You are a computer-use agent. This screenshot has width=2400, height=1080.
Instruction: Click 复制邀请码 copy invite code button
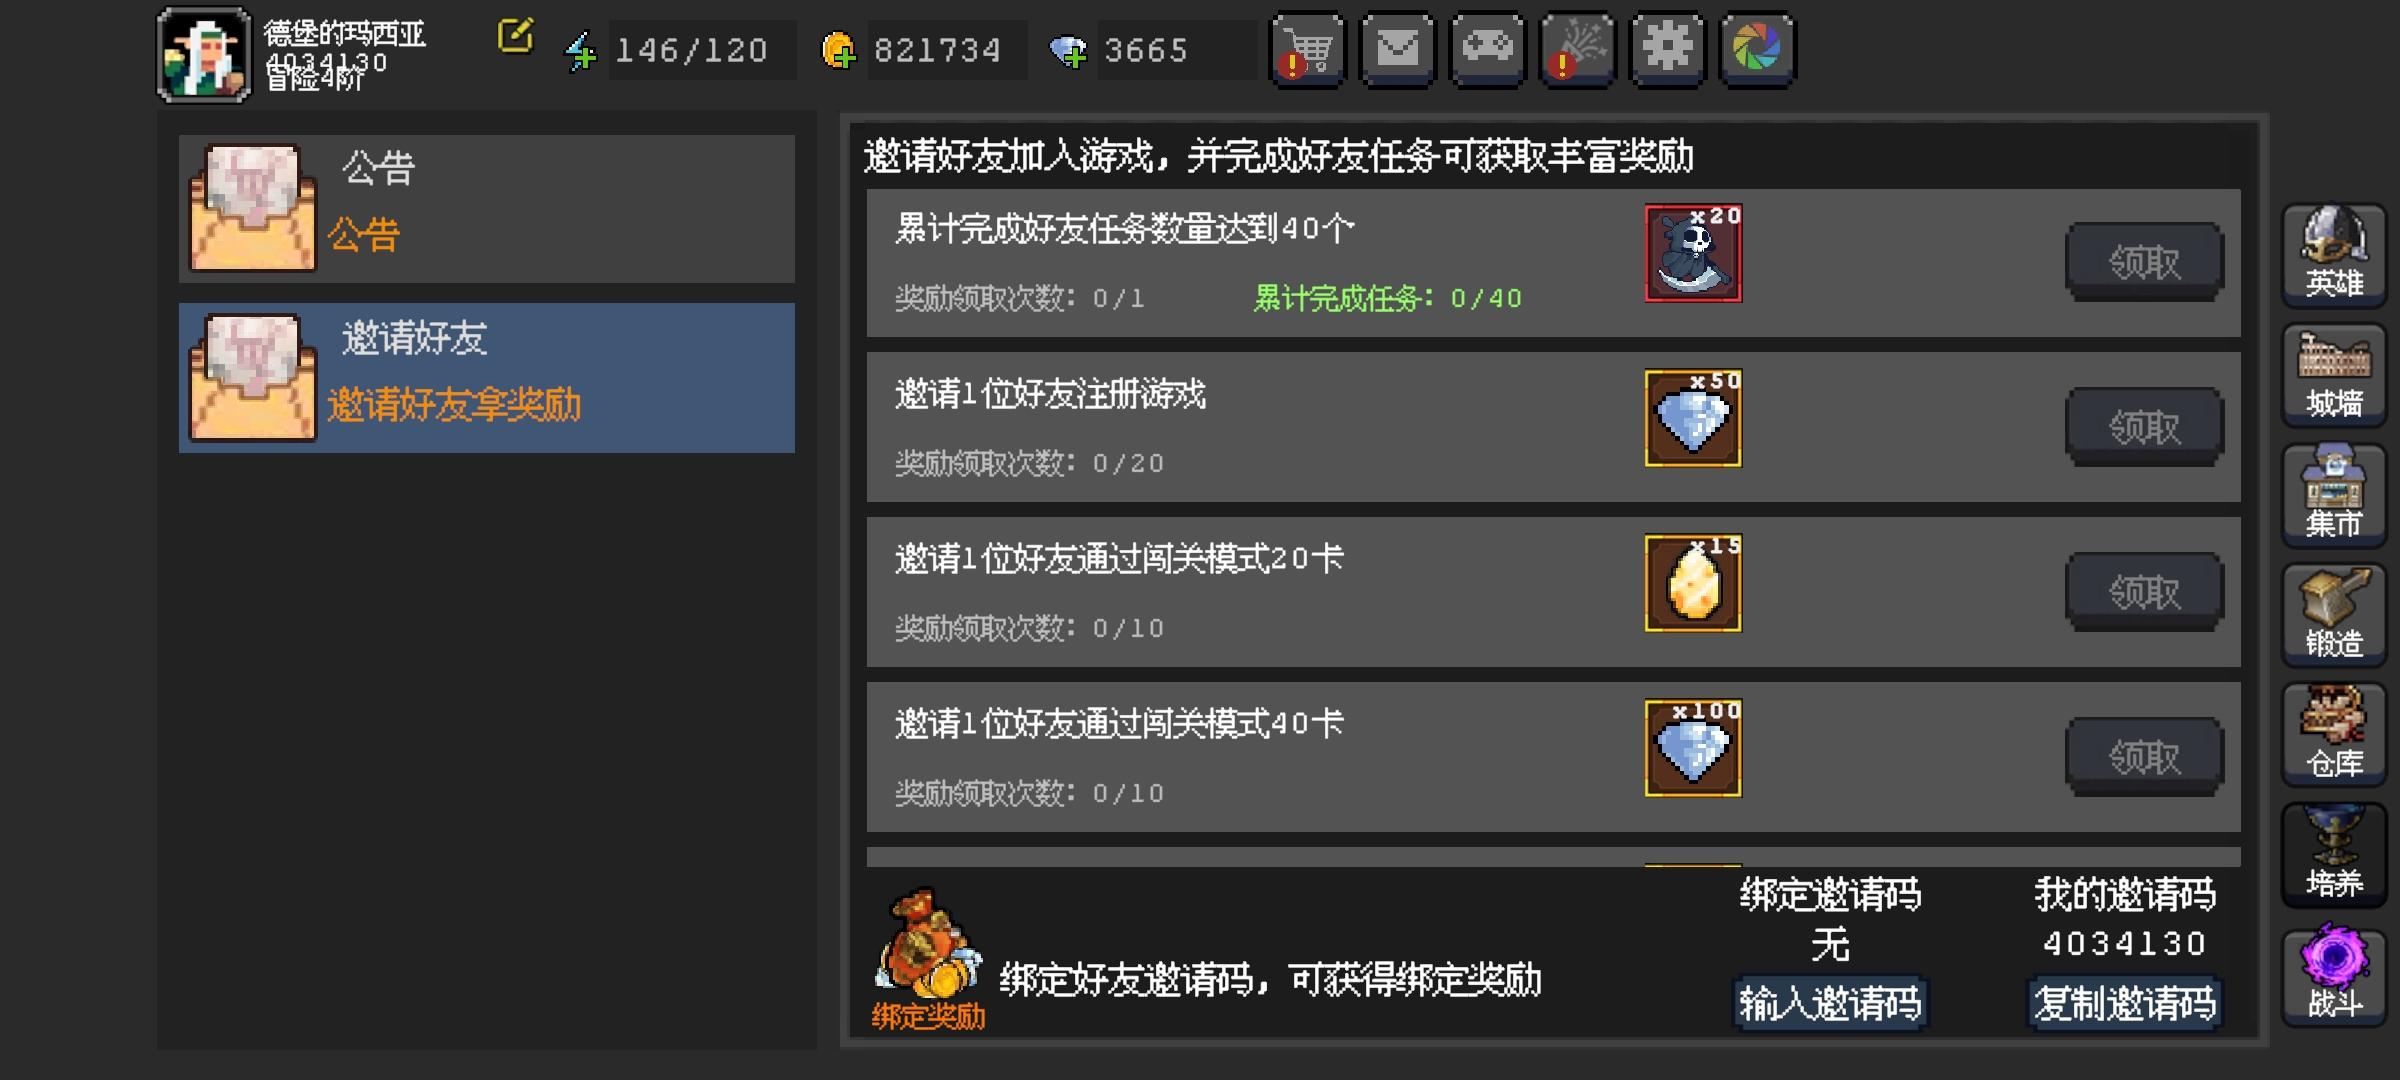[2125, 1003]
